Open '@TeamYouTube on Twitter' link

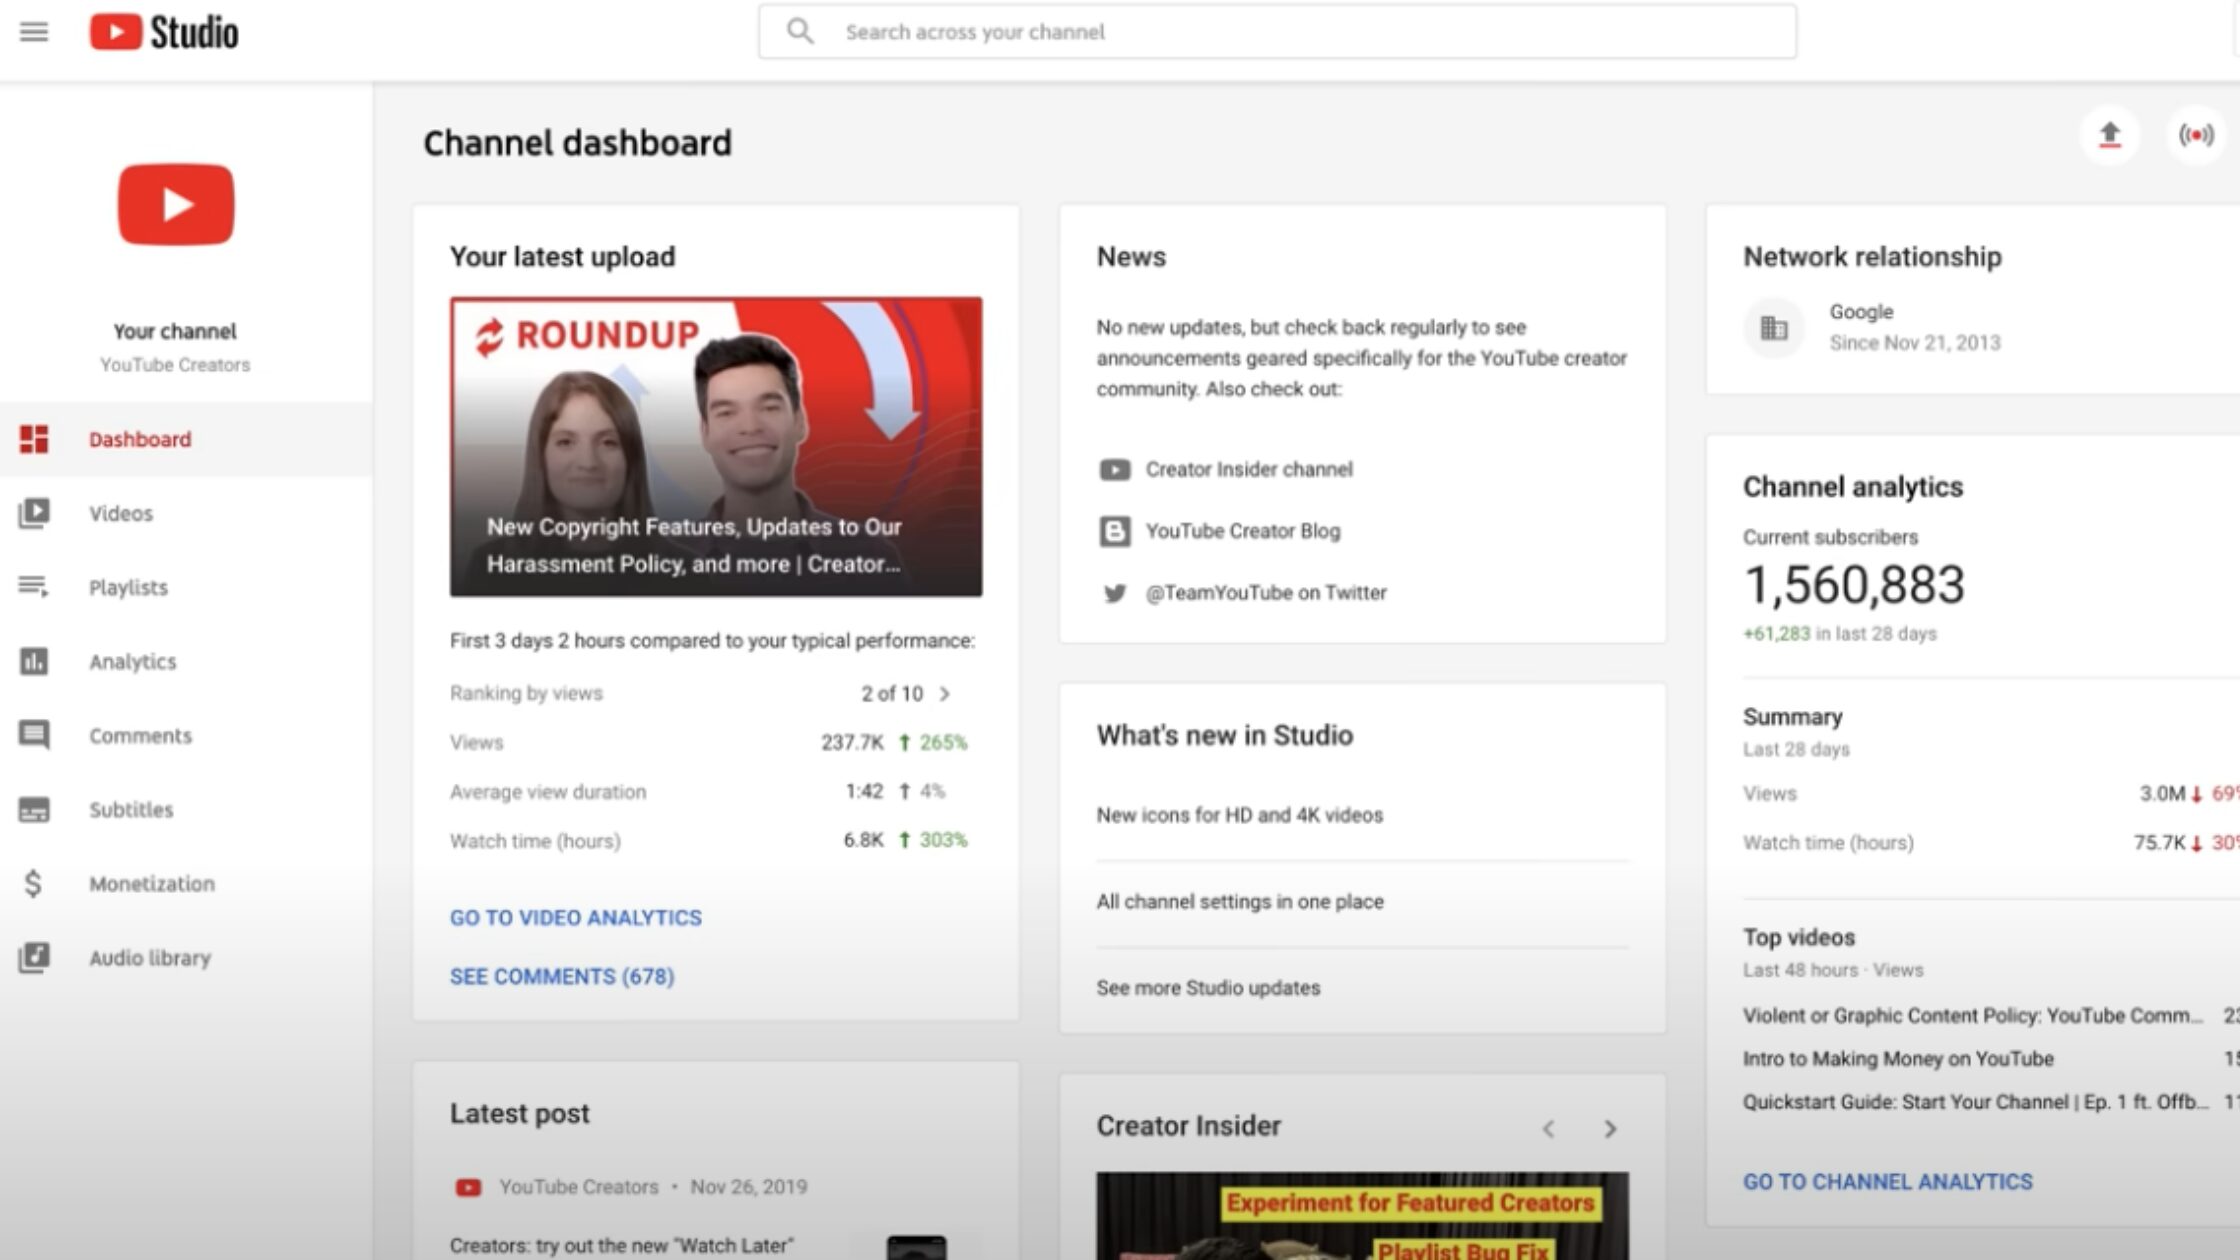1266,592
